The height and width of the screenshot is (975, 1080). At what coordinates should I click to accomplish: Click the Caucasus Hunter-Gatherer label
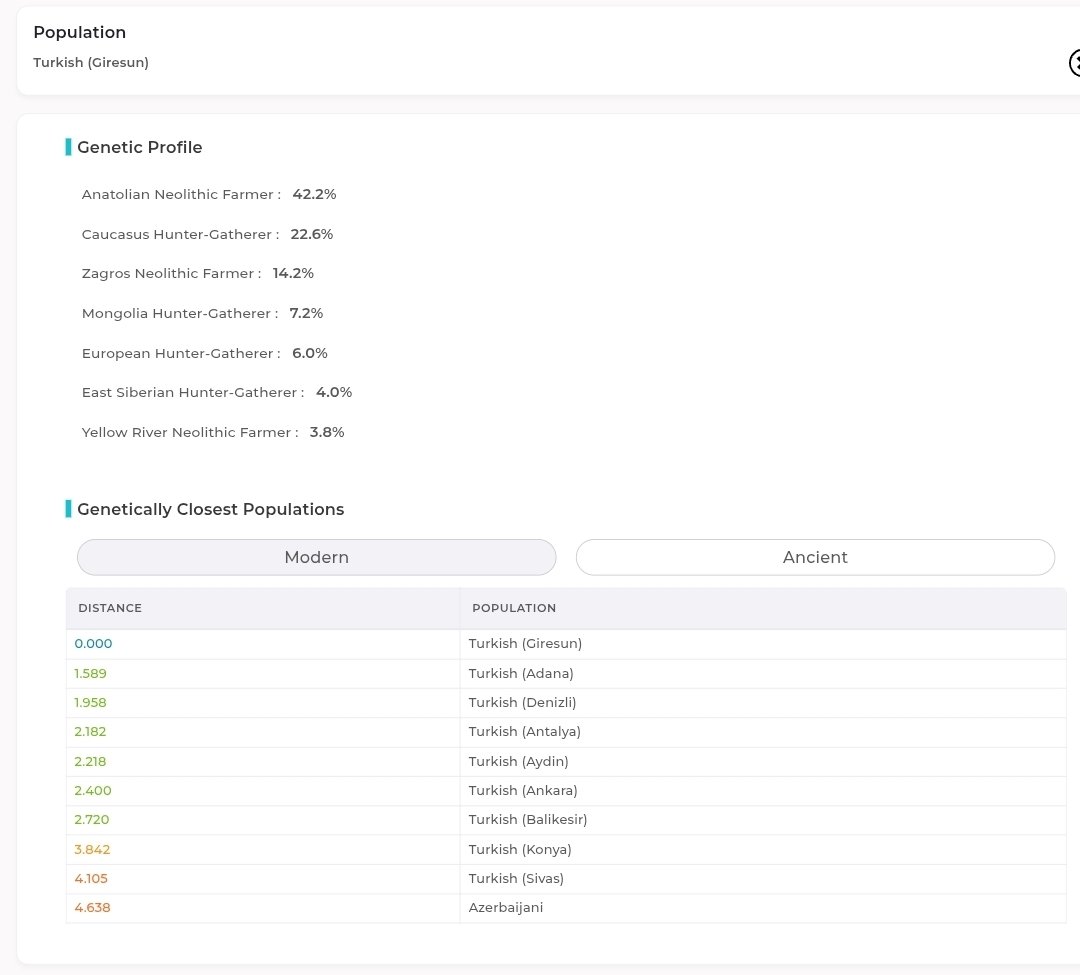(x=180, y=235)
